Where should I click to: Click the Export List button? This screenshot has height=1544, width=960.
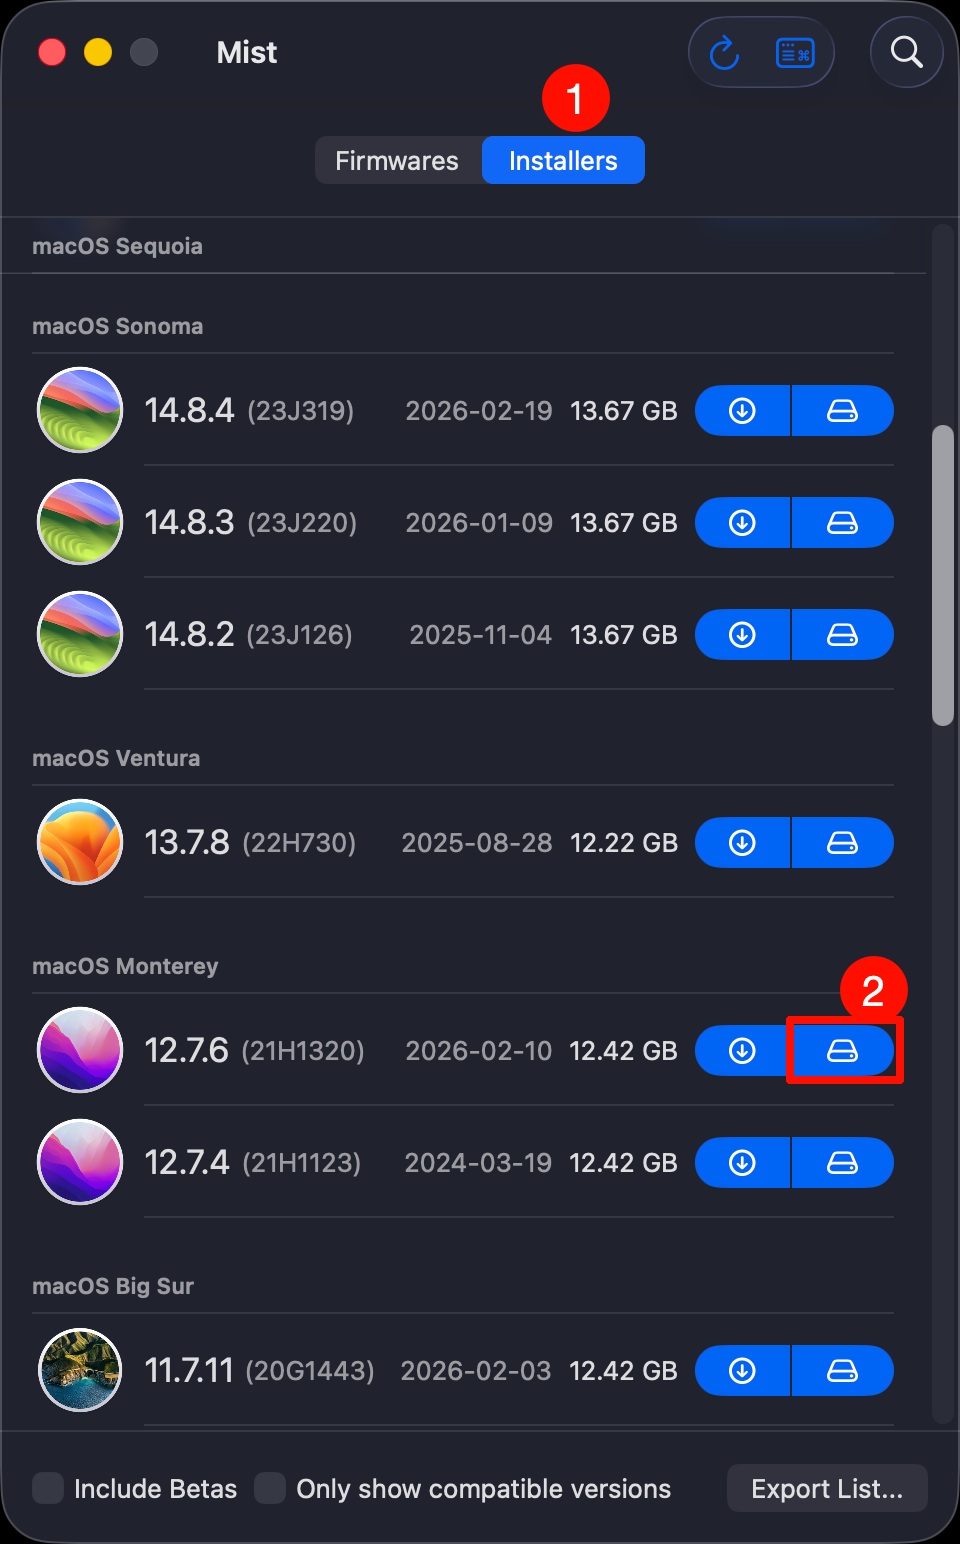827,1489
